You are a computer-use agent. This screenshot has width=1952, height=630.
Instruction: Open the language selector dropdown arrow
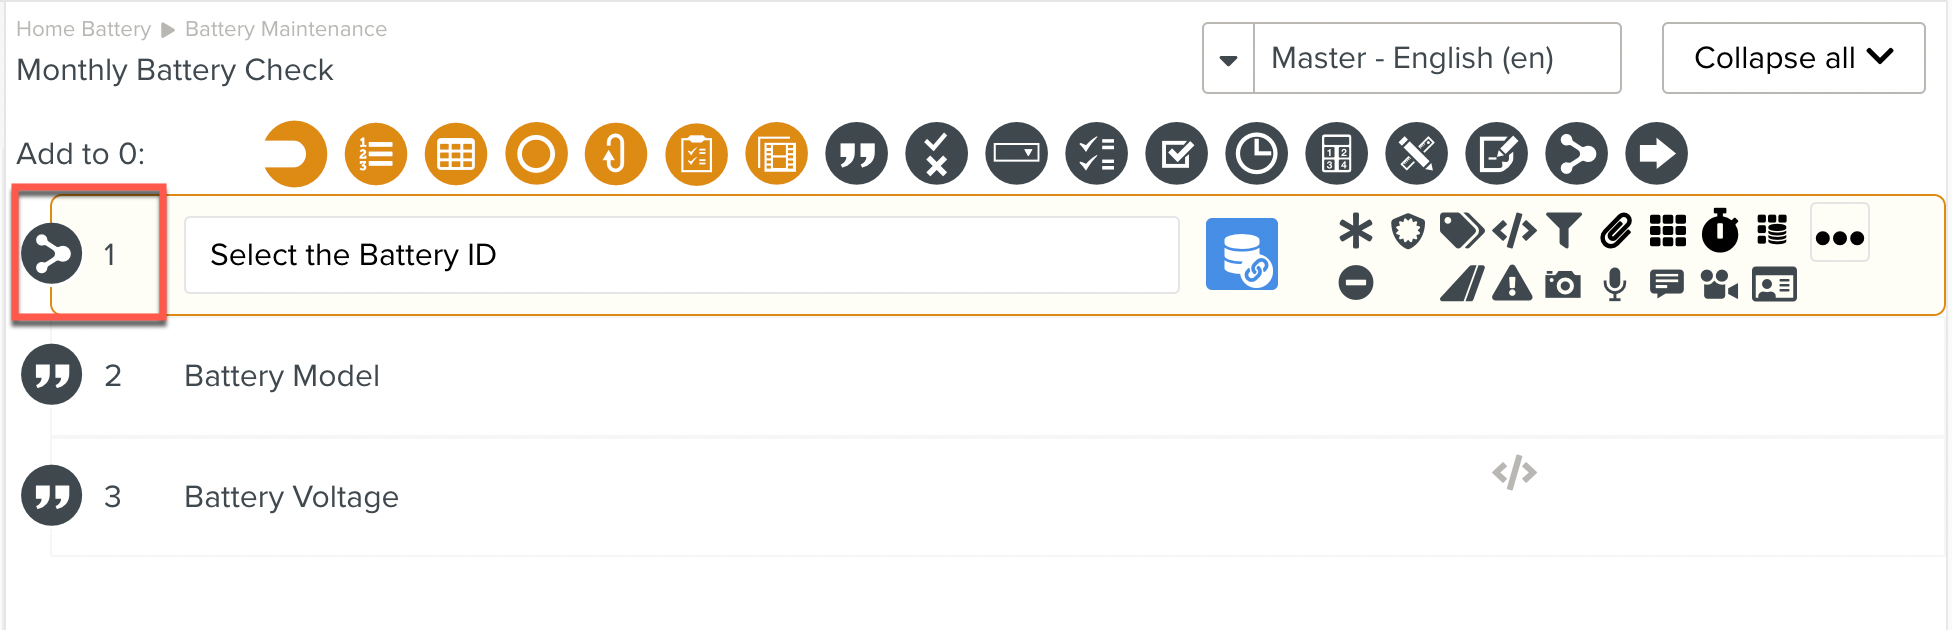[1229, 59]
